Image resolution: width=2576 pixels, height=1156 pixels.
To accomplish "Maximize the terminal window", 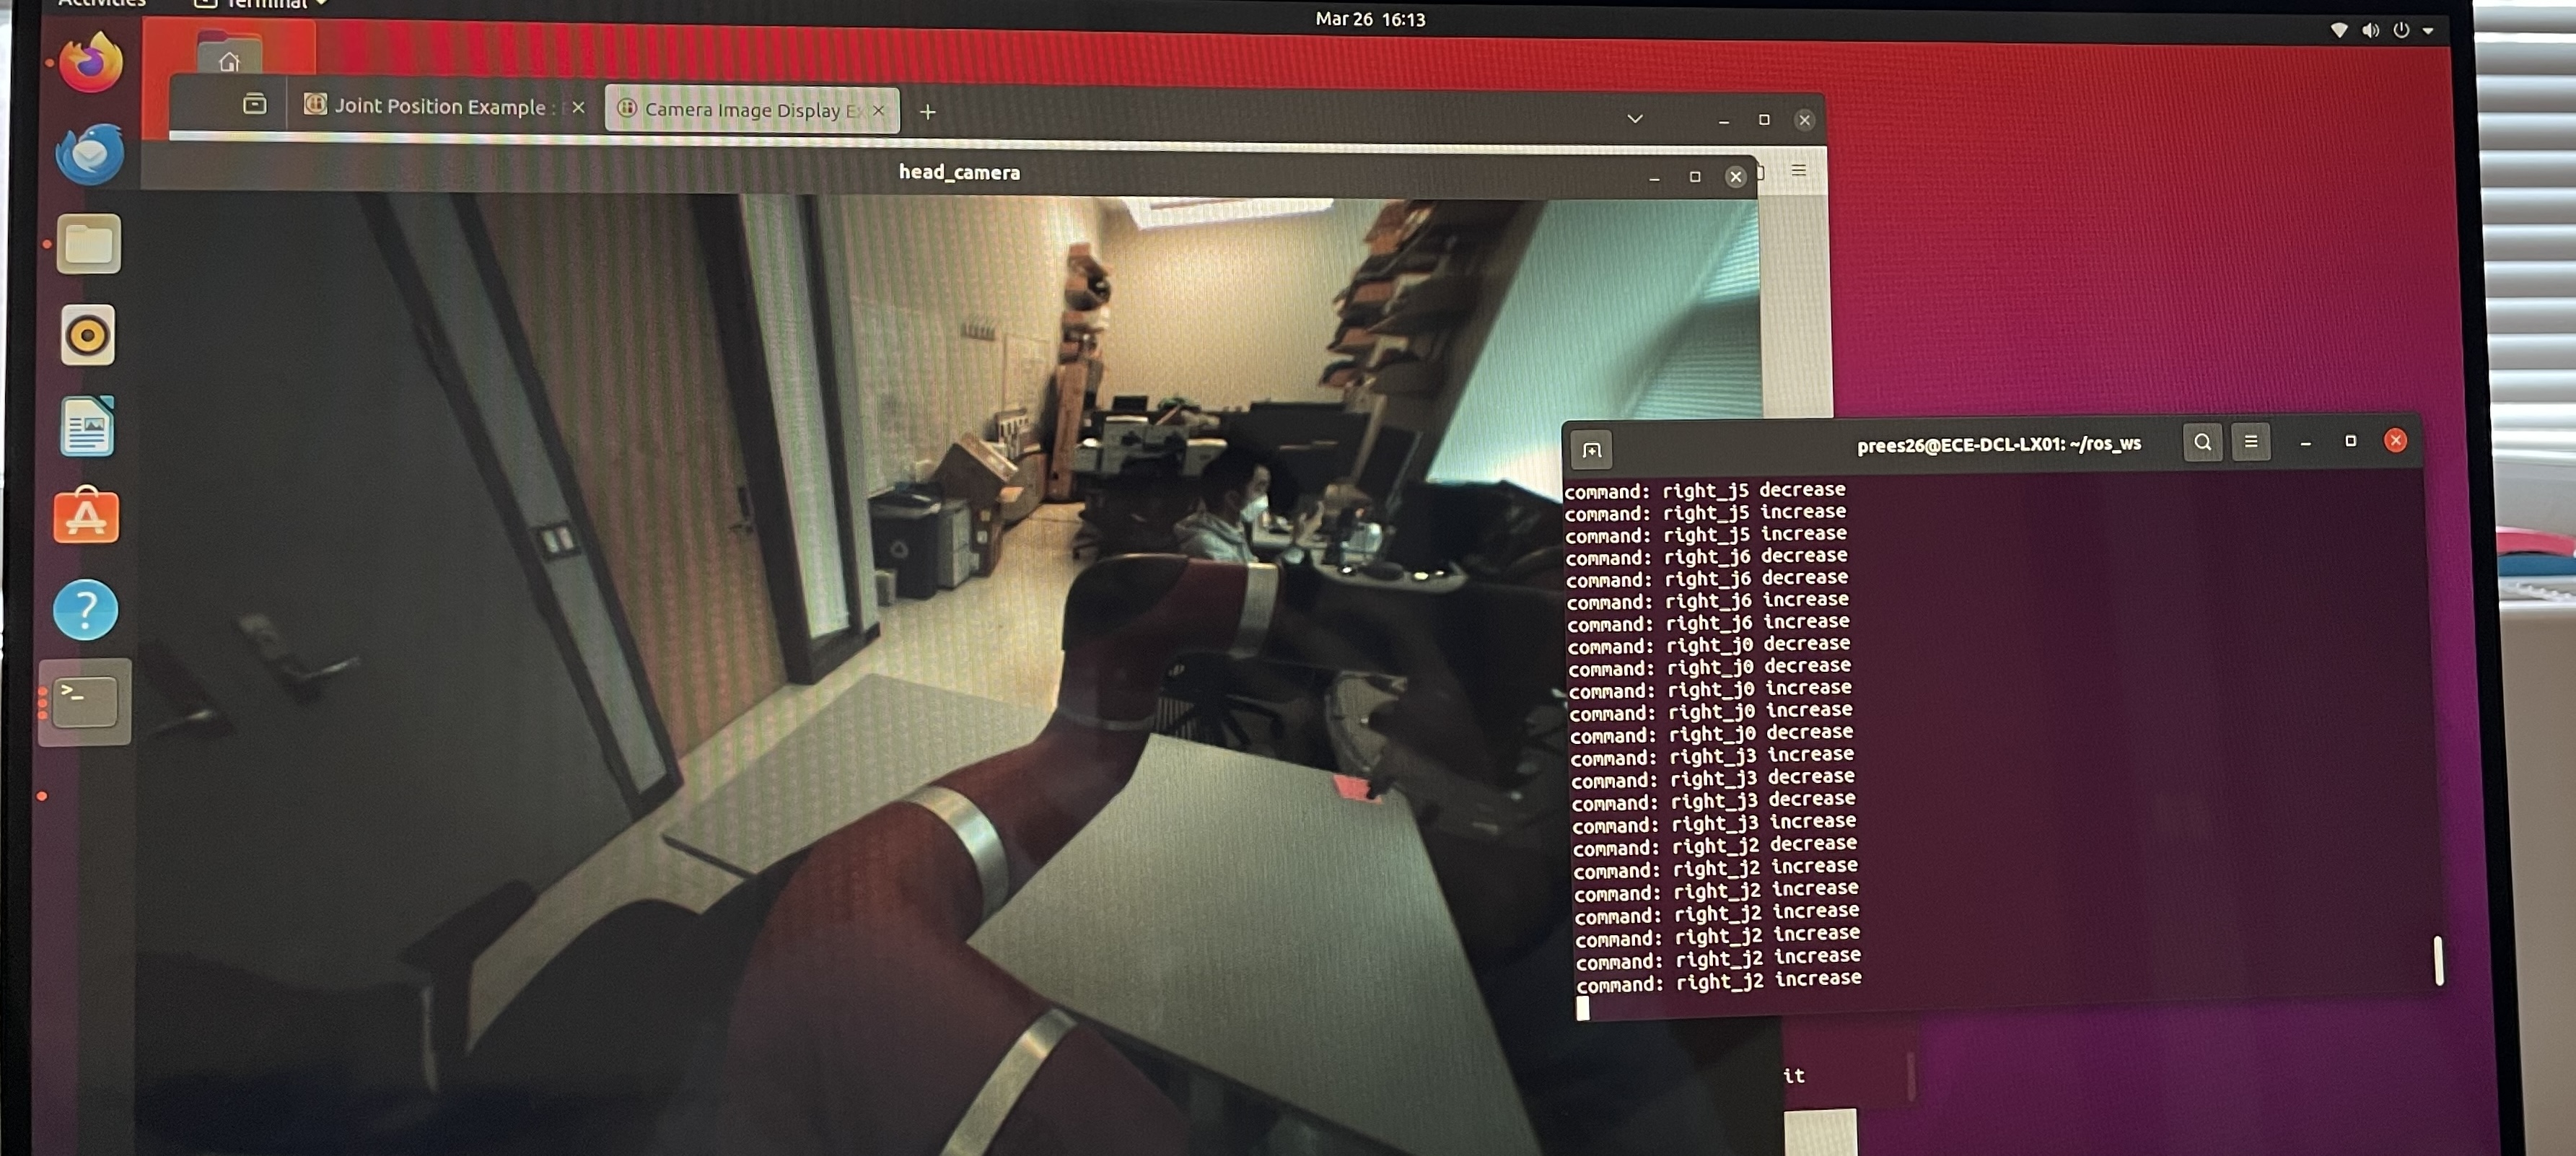I will [x=2350, y=441].
